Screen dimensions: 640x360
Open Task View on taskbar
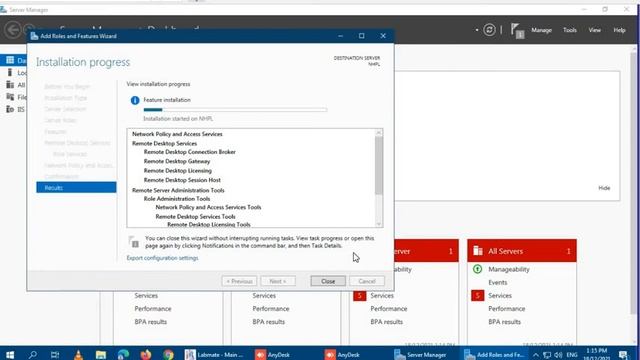[55, 354]
